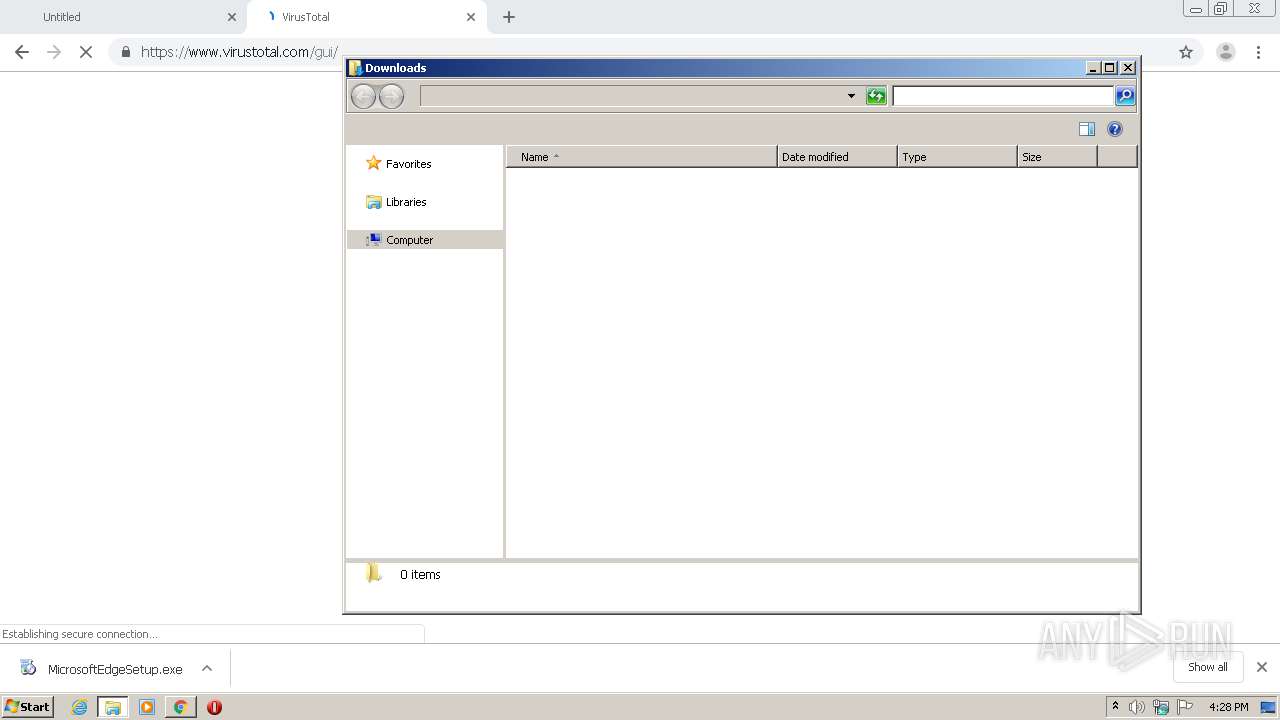Switch to the Untitled Chrome tab
This screenshot has height=720, width=1280.
click(120, 17)
